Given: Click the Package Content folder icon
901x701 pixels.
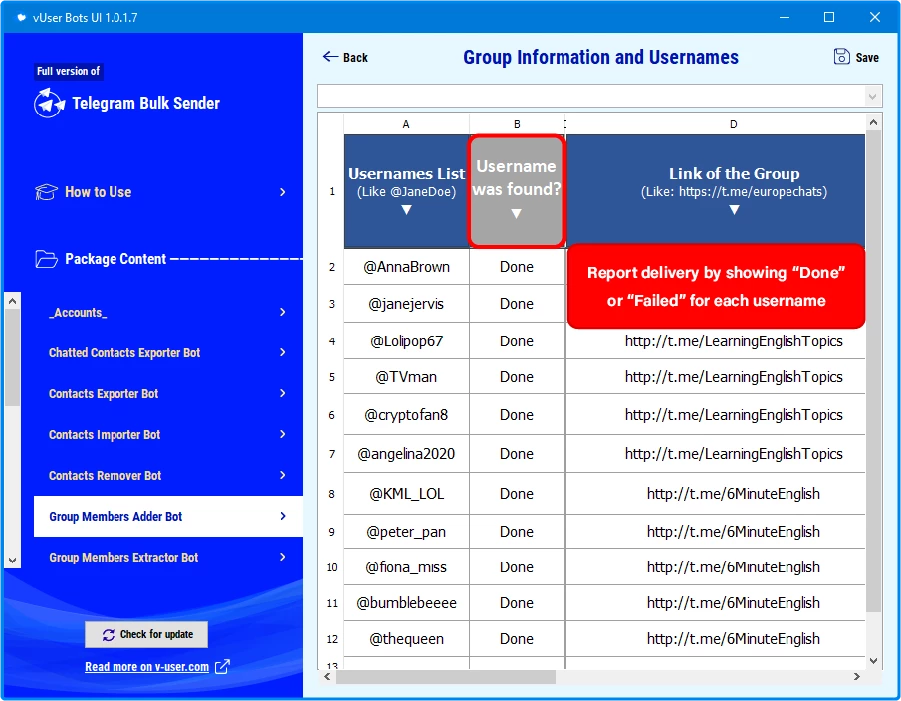Looking at the screenshot, I should click(x=46, y=259).
